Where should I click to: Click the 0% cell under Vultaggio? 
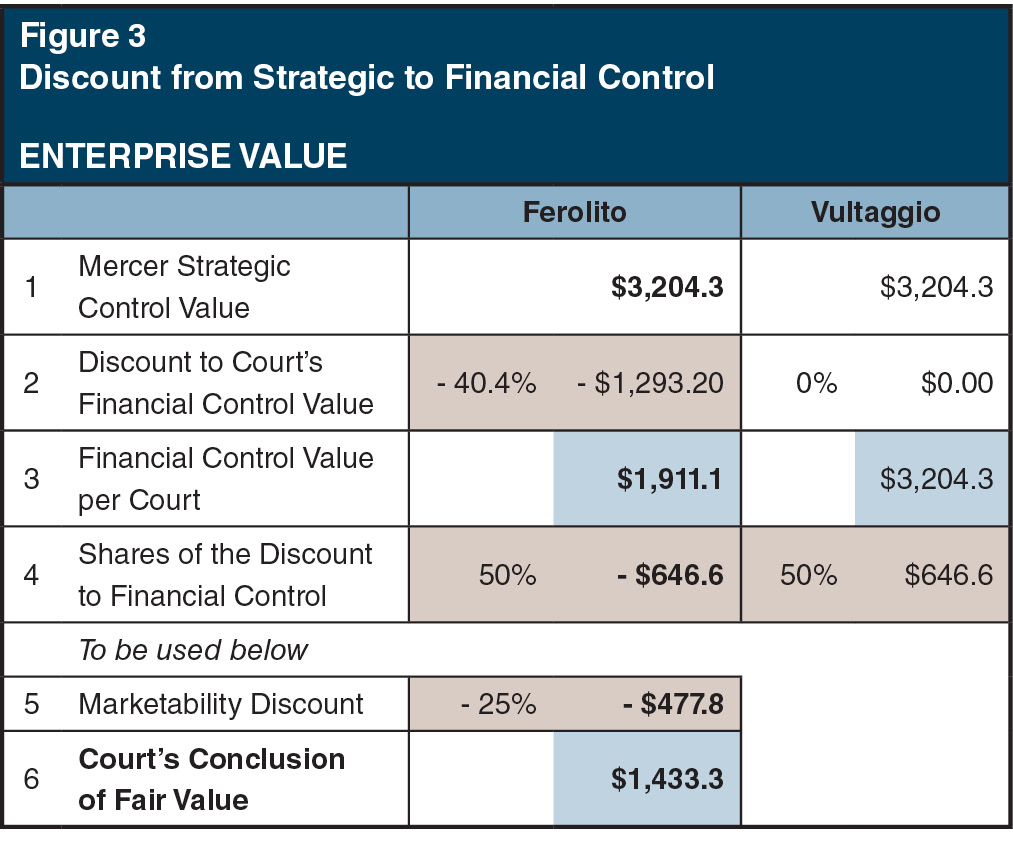click(x=817, y=383)
